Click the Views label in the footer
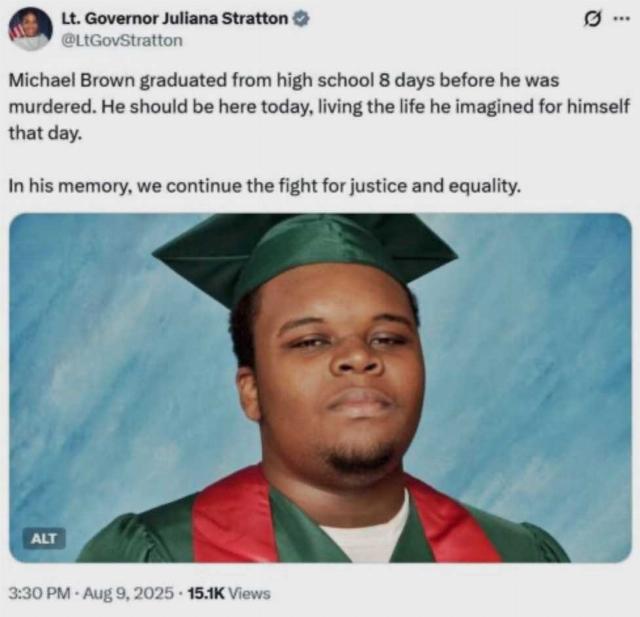Image resolution: width=640 pixels, height=617 pixels. click(249, 593)
